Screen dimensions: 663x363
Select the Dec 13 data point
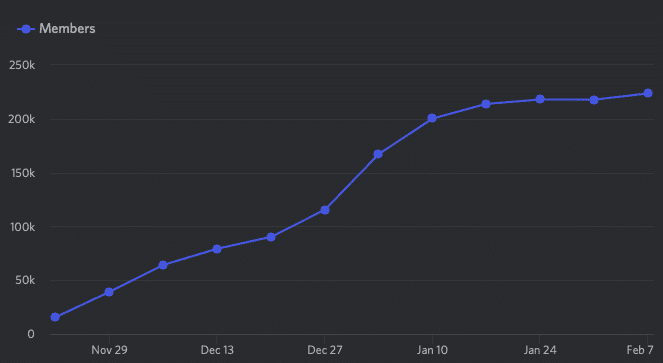tap(217, 249)
